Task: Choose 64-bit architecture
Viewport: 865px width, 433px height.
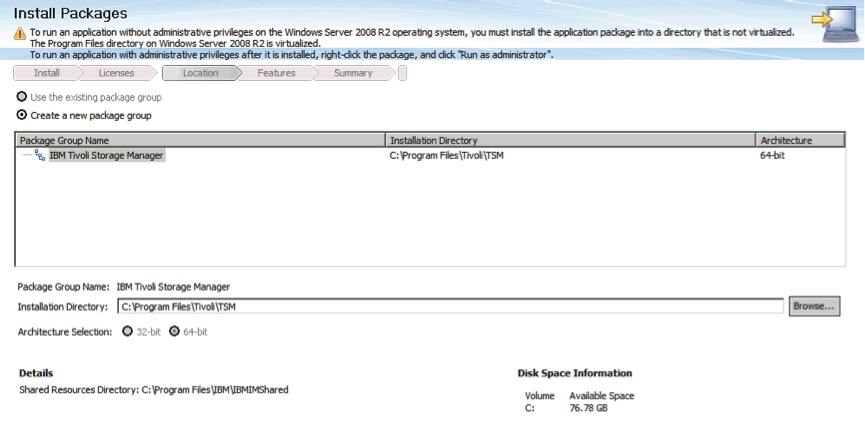Action: 174,332
